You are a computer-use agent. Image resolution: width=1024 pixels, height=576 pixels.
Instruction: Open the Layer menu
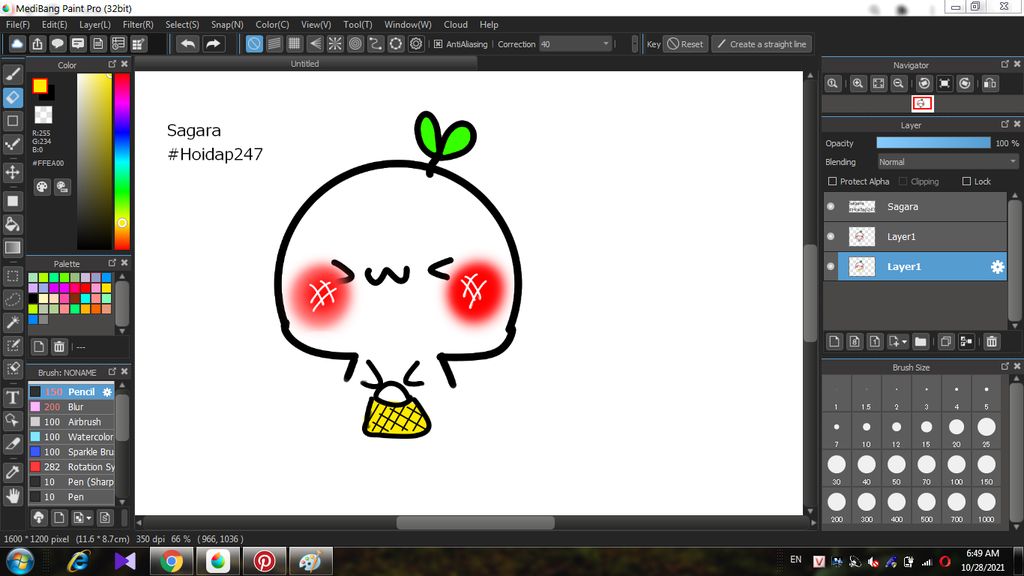(95, 24)
